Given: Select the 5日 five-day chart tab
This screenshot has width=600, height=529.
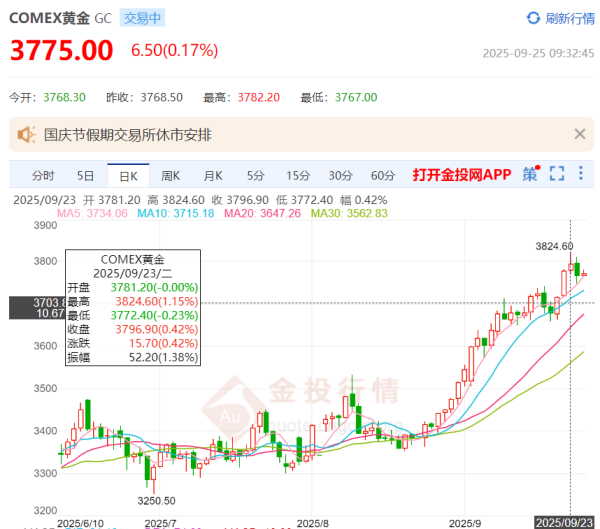Looking at the screenshot, I should click(86, 175).
